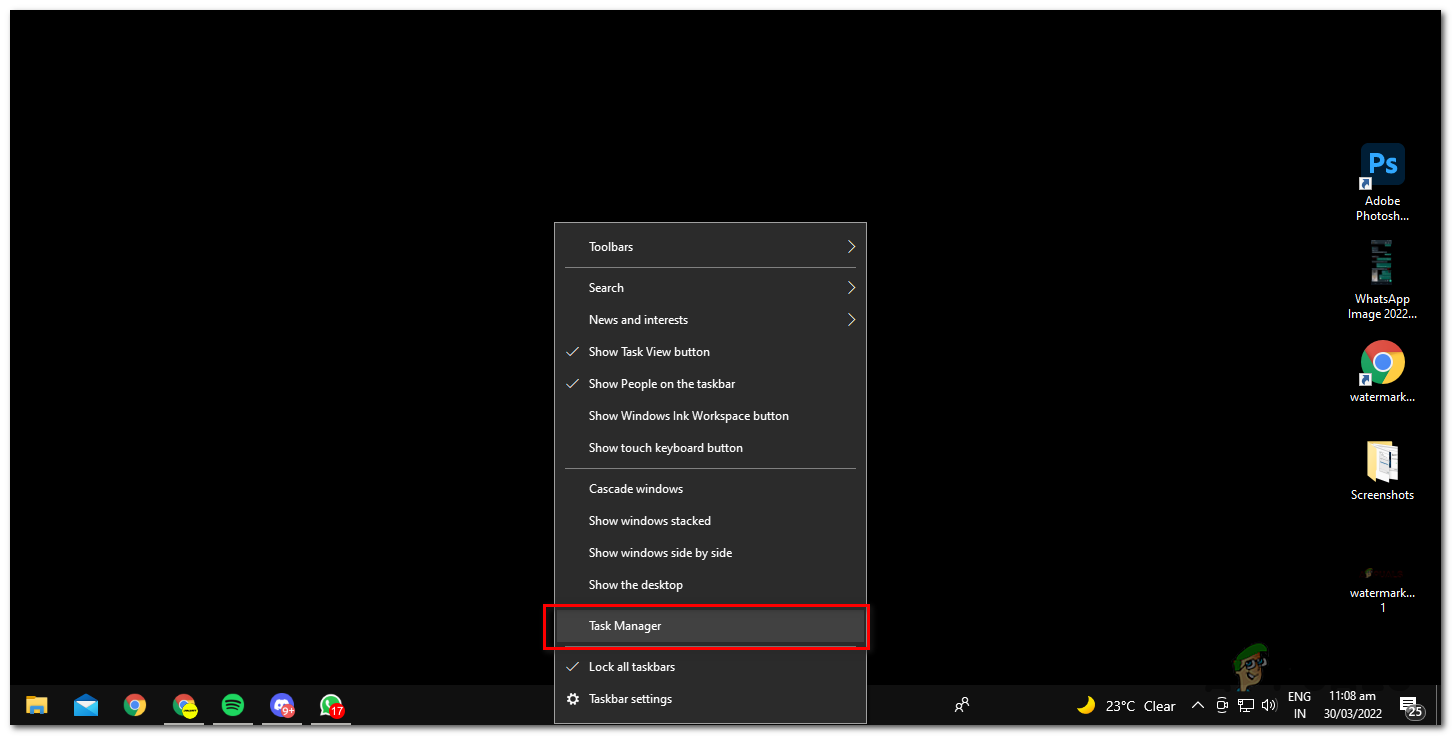This screenshot has width=1452, height=736.
Task: Choose Cascade windows from the menu
Action: click(636, 488)
